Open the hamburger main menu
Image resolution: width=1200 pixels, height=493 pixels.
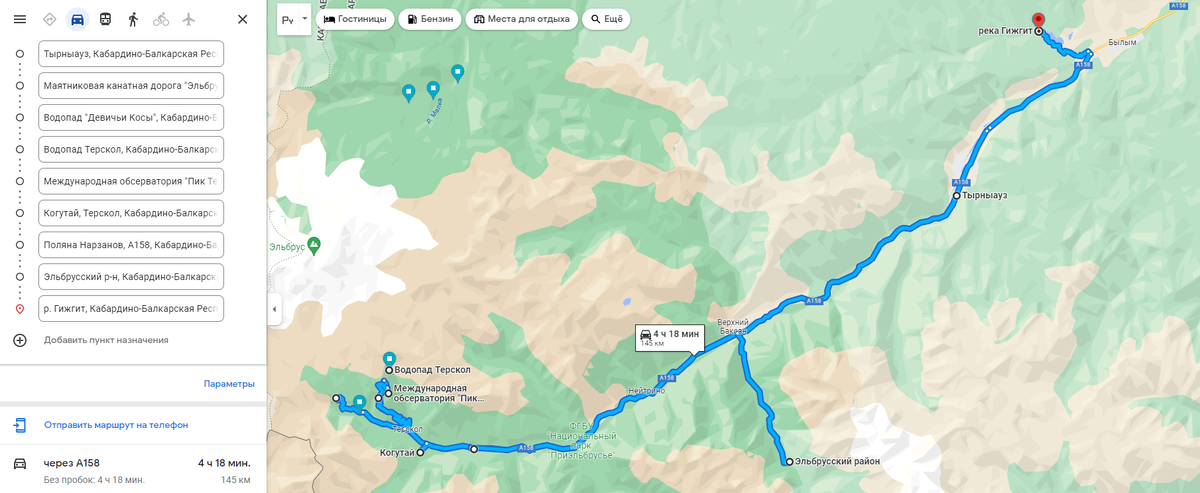(x=20, y=19)
